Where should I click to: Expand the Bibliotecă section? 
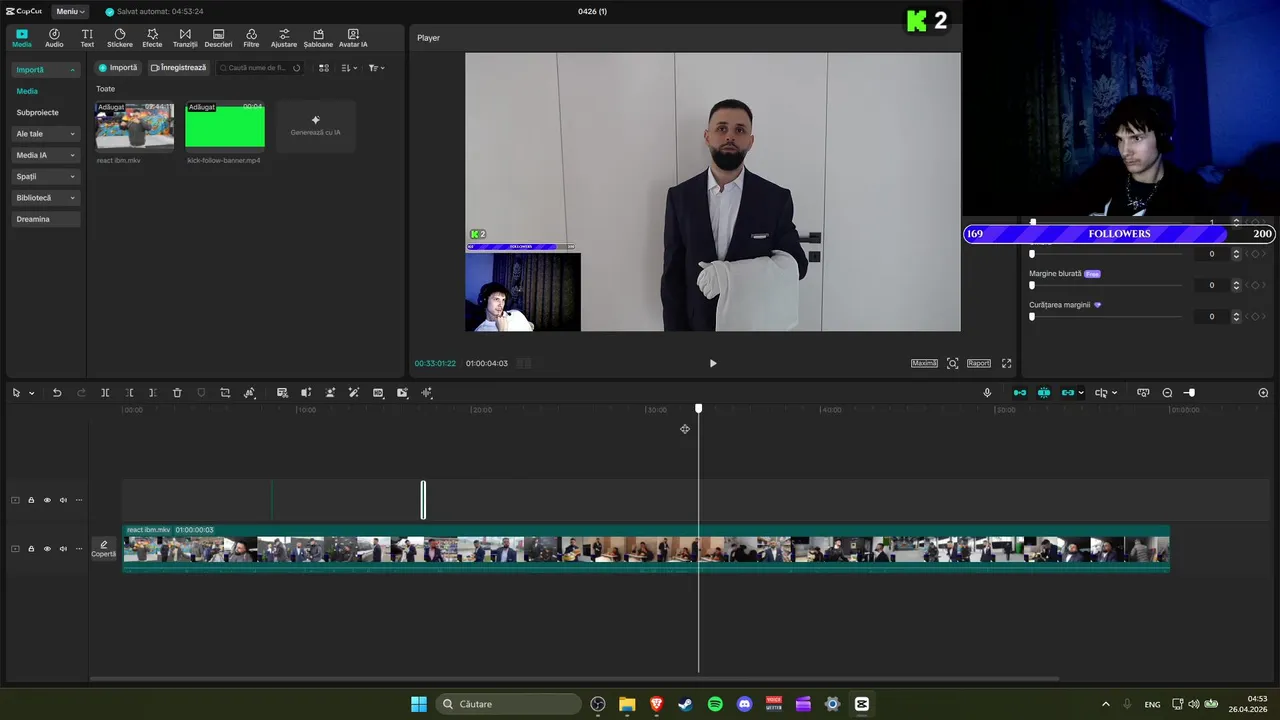tap(46, 198)
